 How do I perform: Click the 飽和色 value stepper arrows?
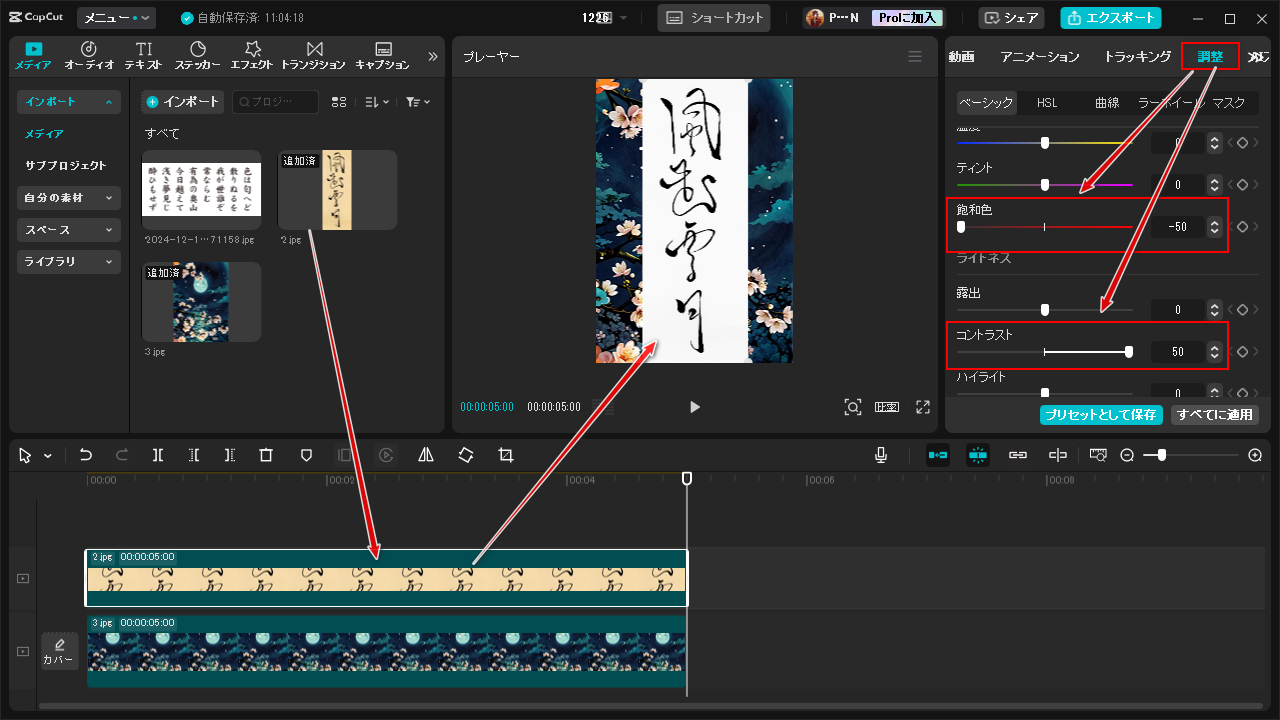[x=1214, y=227]
